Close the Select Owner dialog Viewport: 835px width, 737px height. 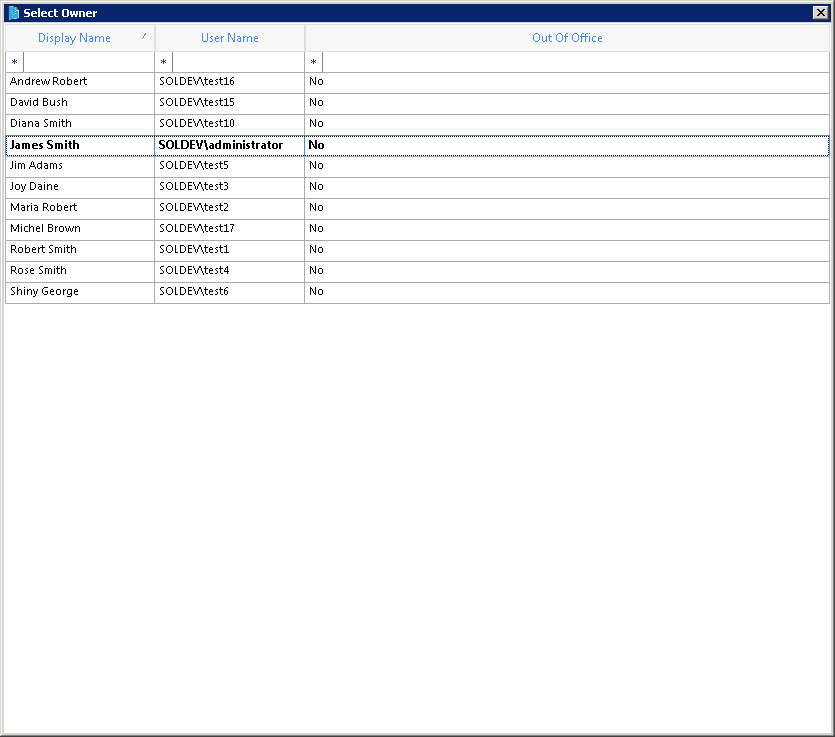(821, 13)
